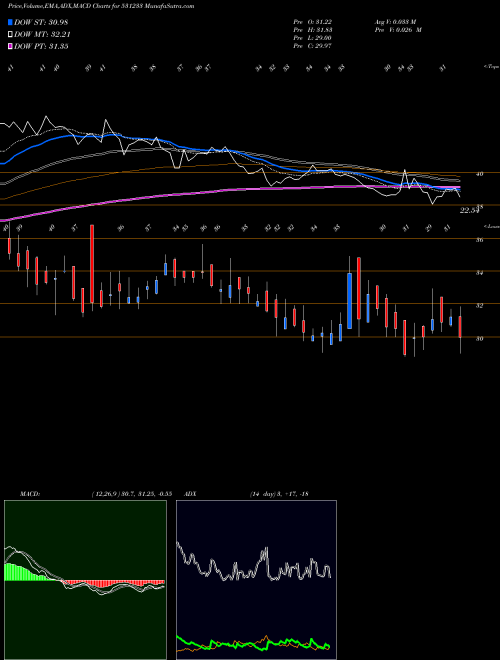Viewport: 500px width, 660px height.
Task: Select the 'DOW ST: 30.98' legend text
Action: [41, 22]
